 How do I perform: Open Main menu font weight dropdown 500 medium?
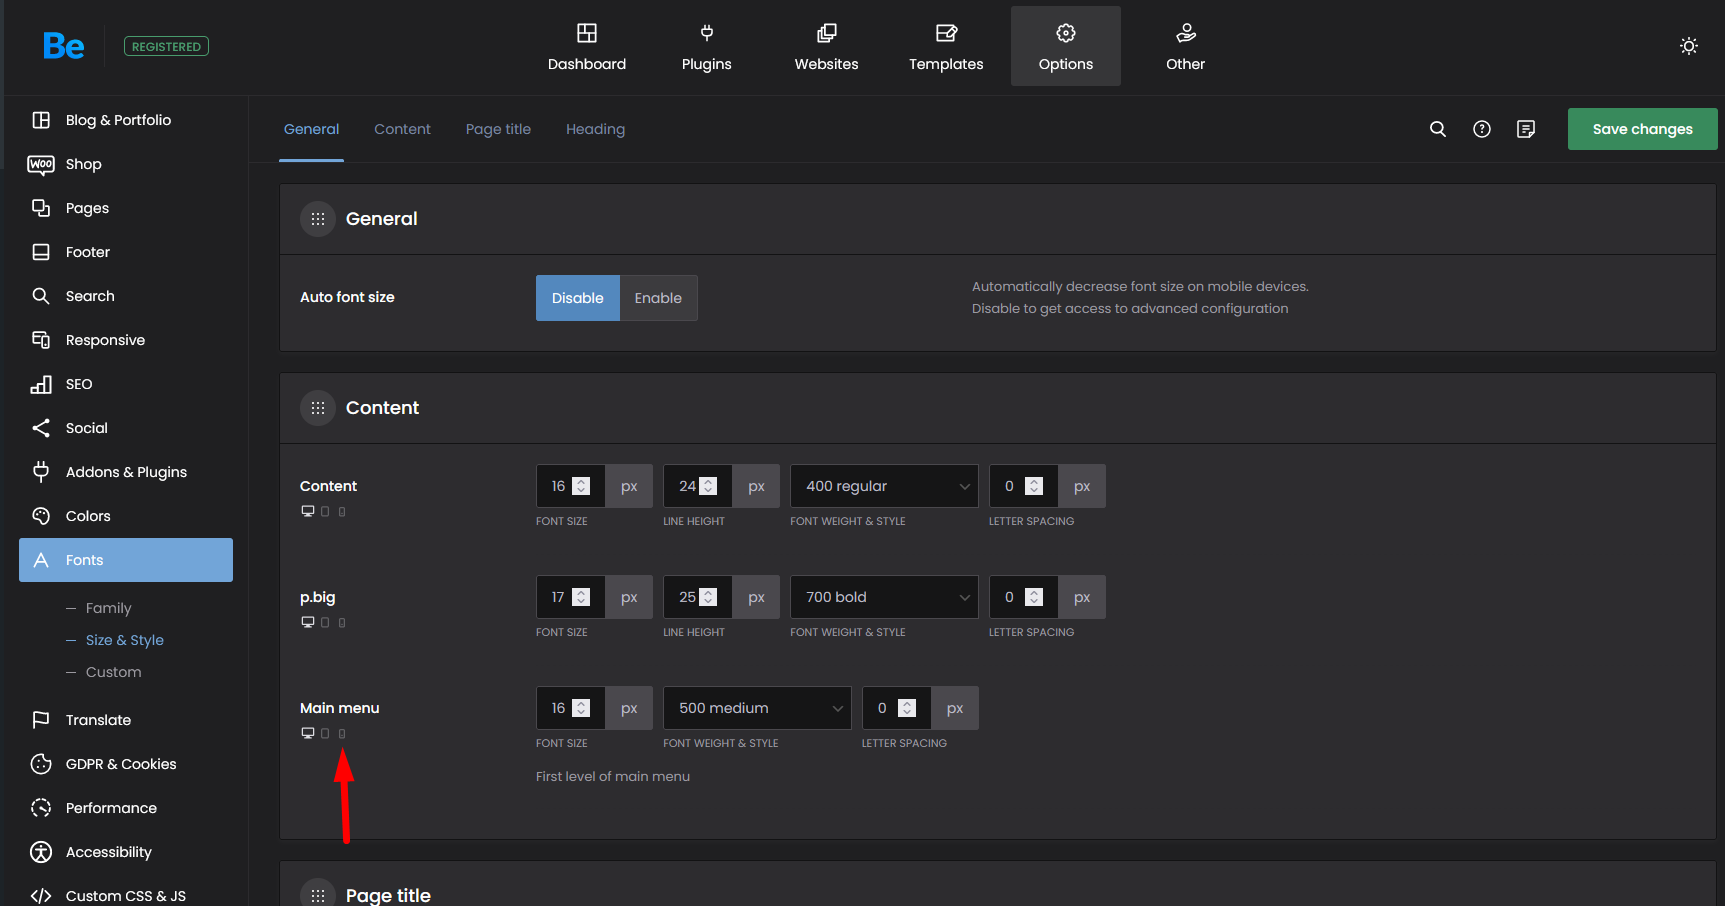[757, 708]
